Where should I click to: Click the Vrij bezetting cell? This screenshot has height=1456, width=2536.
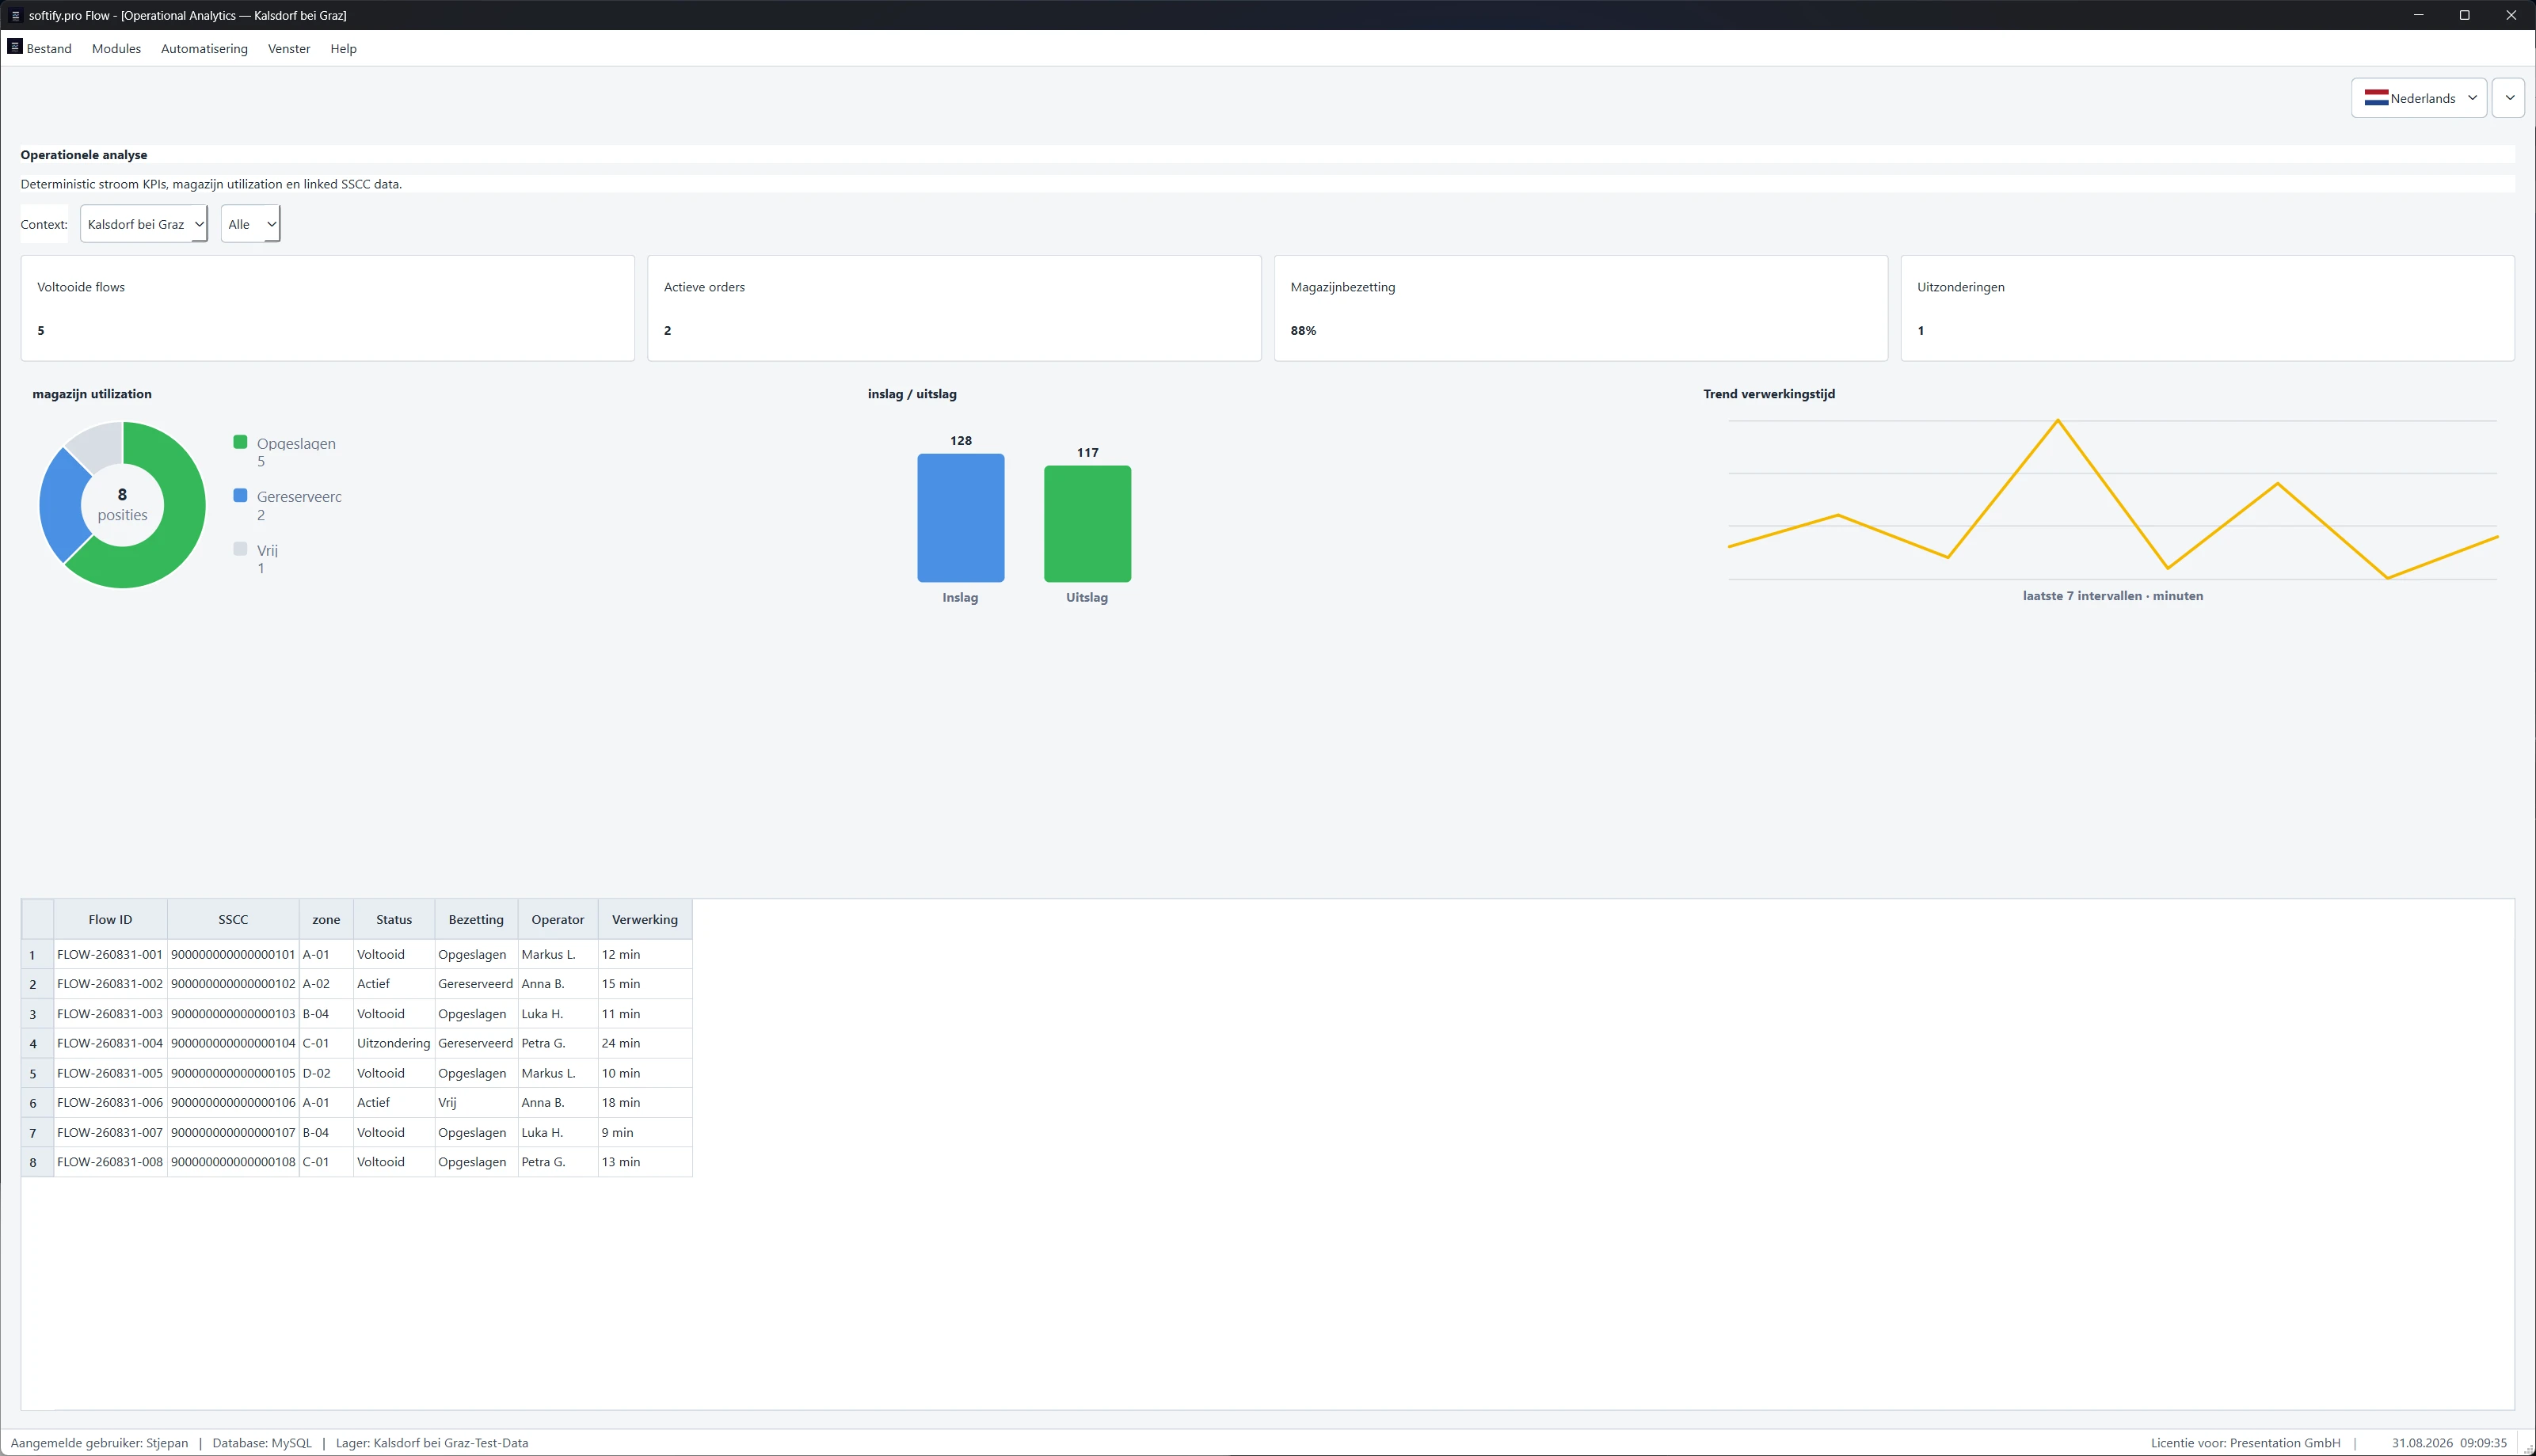tap(476, 1102)
